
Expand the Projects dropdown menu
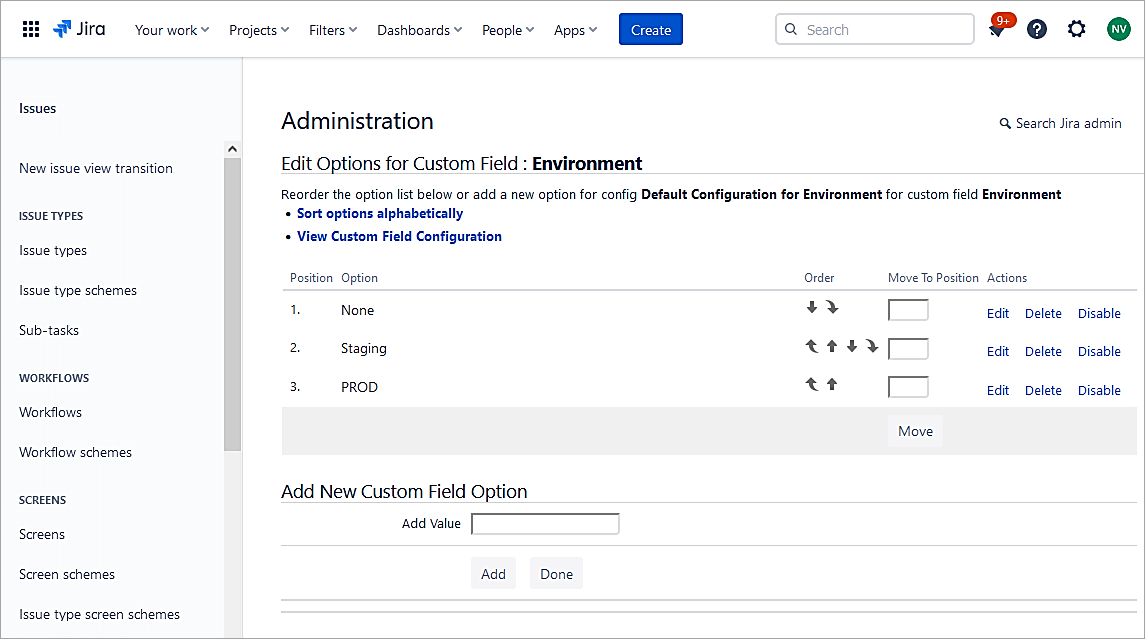[259, 30]
